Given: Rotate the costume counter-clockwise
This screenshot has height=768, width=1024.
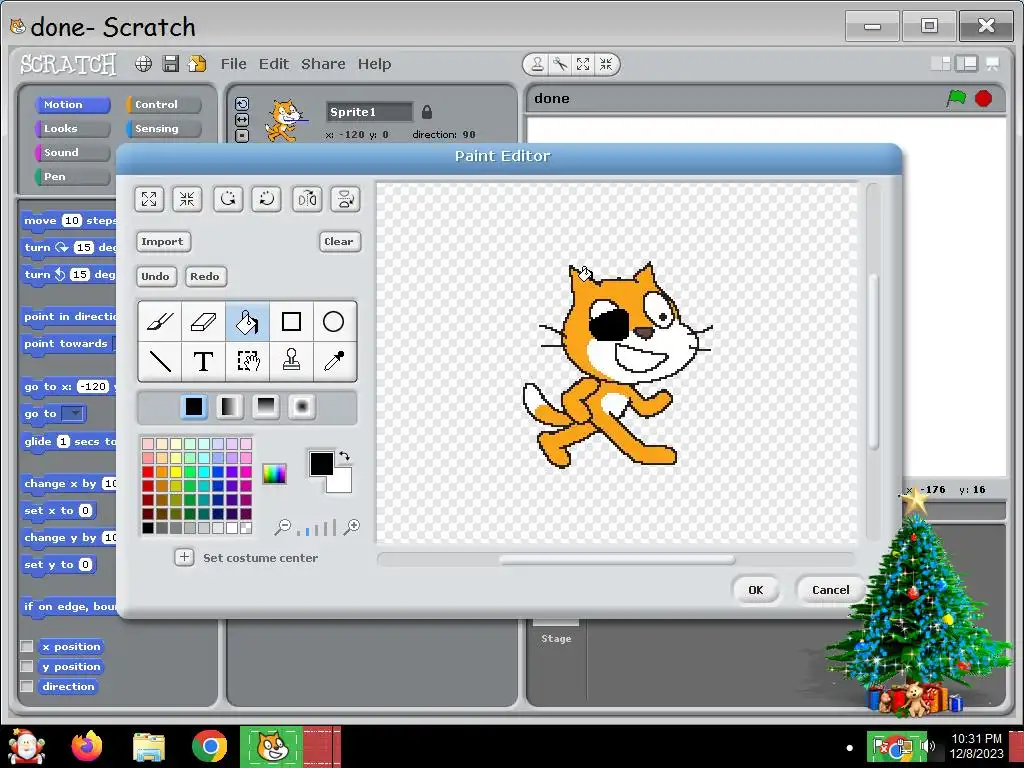Looking at the screenshot, I should 228,199.
